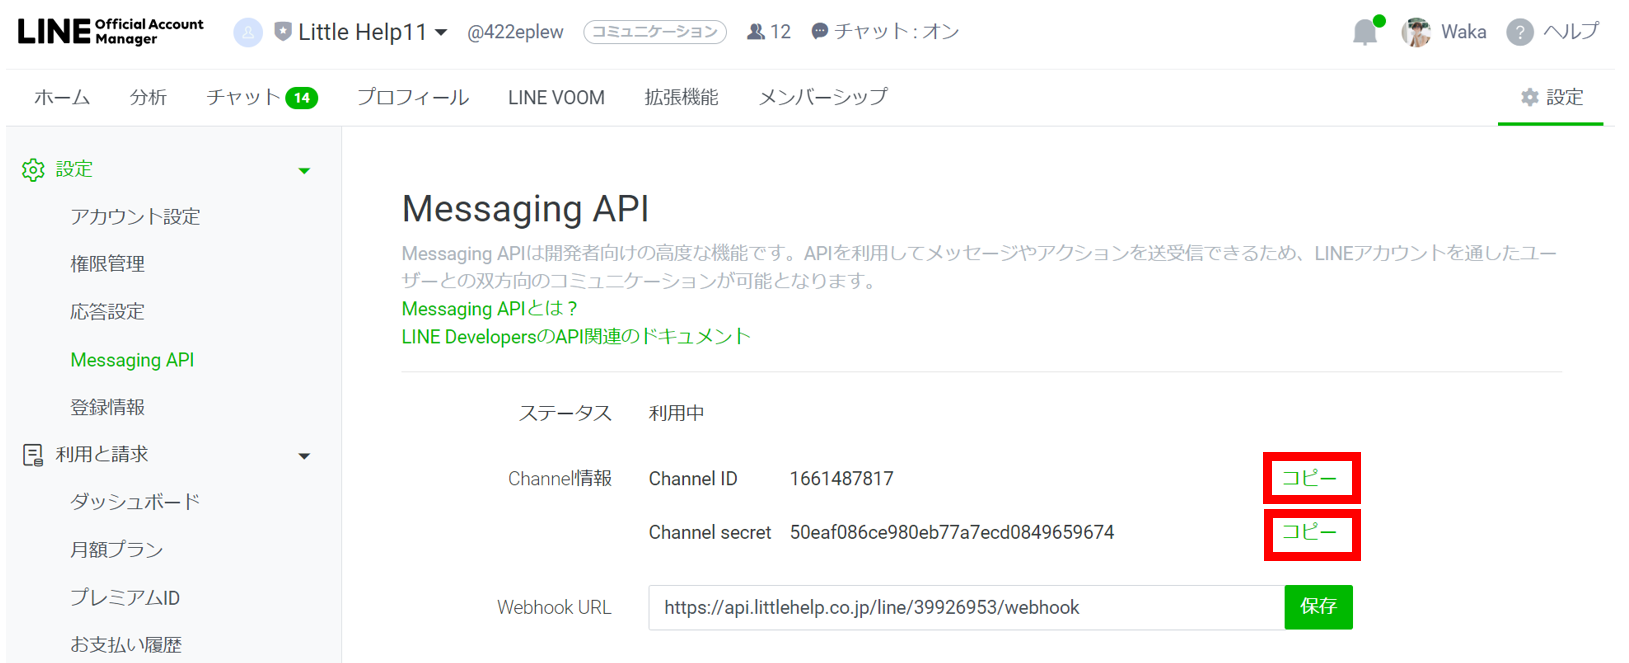Copy the Channel secret value
Image resolution: width=1629 pixels, height=663 pixels.
(x=1310, y=533)
